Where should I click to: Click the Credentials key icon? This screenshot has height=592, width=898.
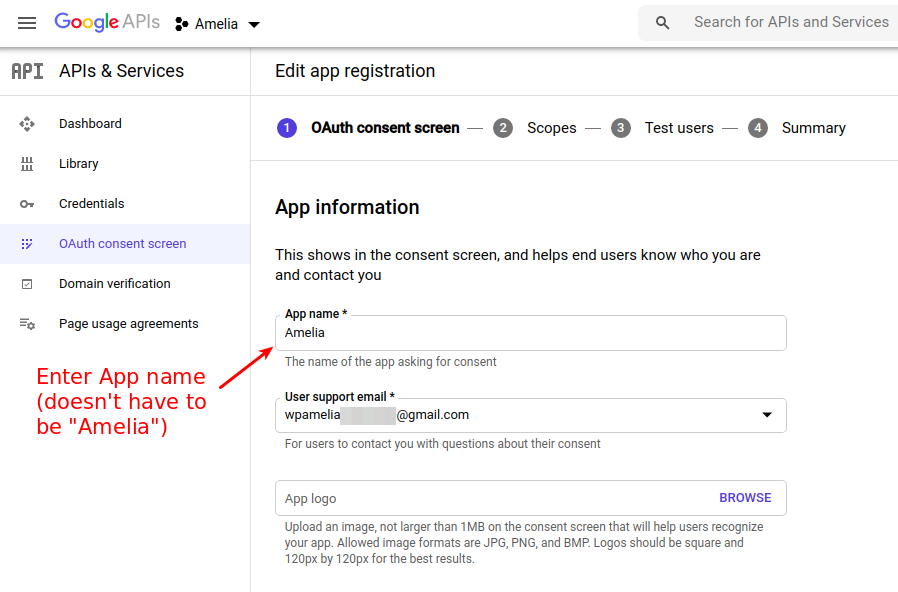(27, 204)
